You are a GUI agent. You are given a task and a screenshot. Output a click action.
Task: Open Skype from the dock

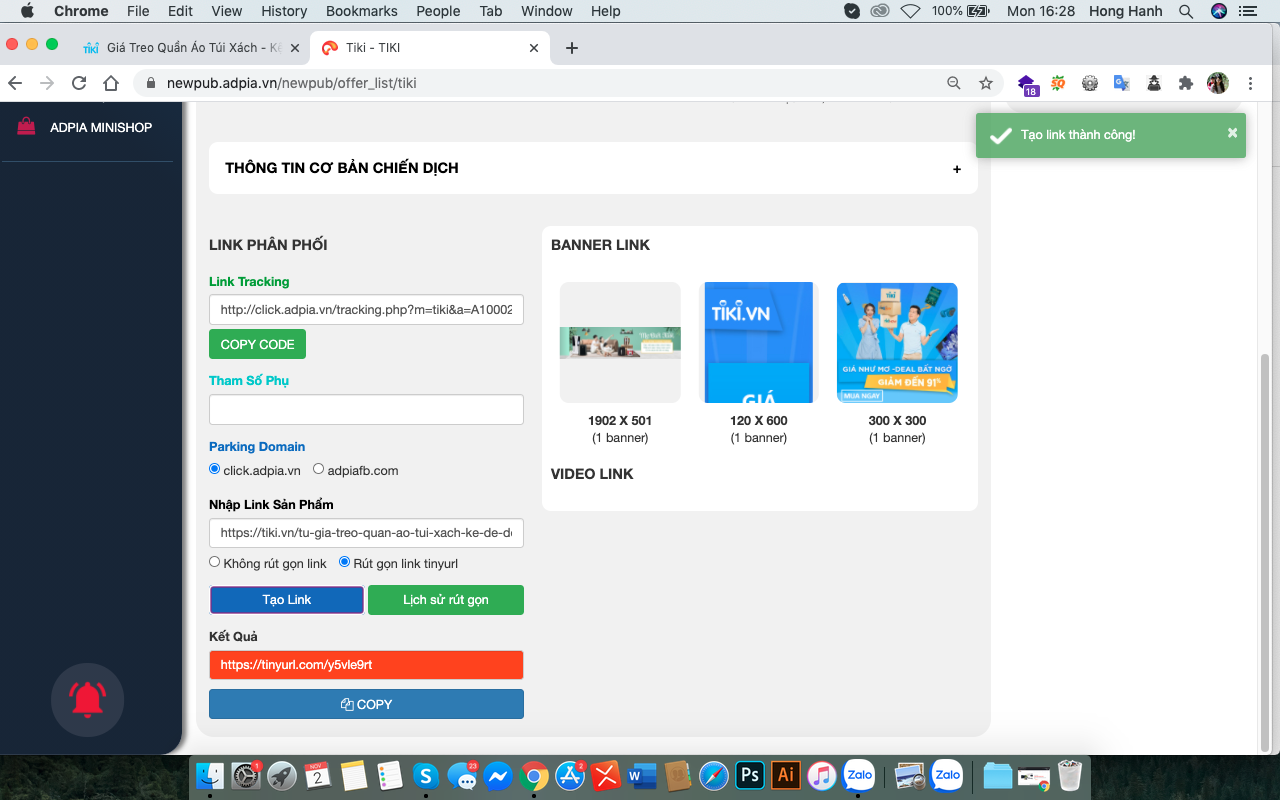pyautogui.click(x=426, y=775)
